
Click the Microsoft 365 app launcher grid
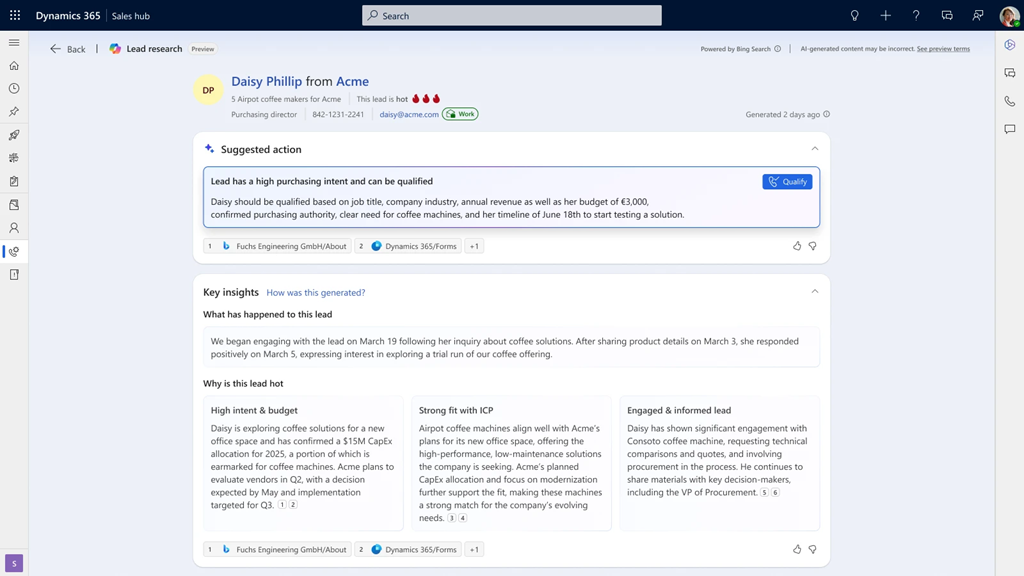14,15
